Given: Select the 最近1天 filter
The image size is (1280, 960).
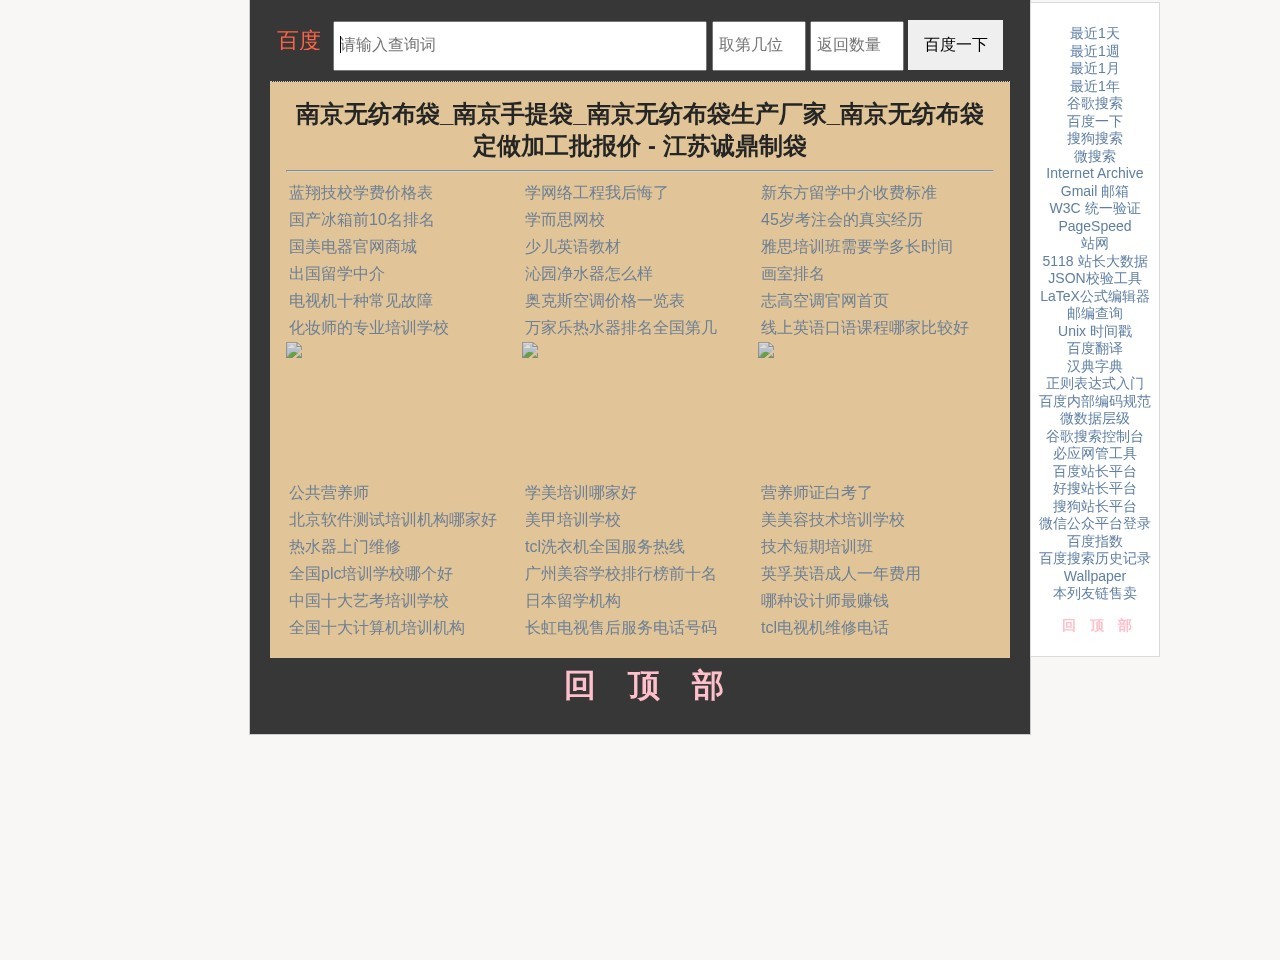Looking at the screenshot, I should tap(1095, 33).
